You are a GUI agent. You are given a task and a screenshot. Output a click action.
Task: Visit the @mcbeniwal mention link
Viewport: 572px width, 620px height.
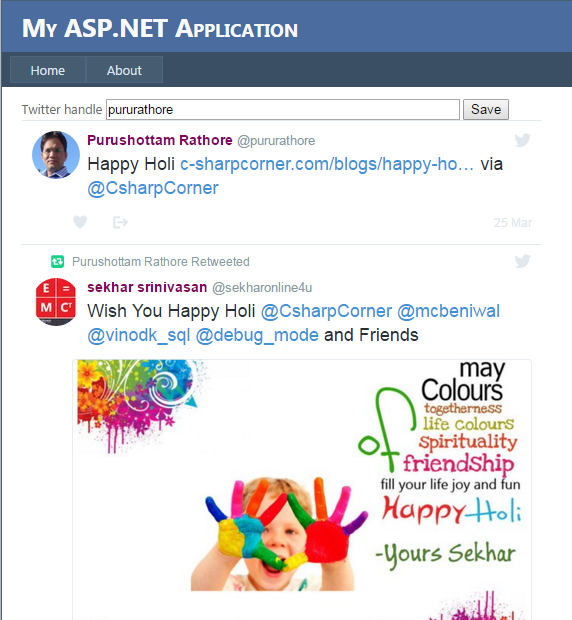448,311
